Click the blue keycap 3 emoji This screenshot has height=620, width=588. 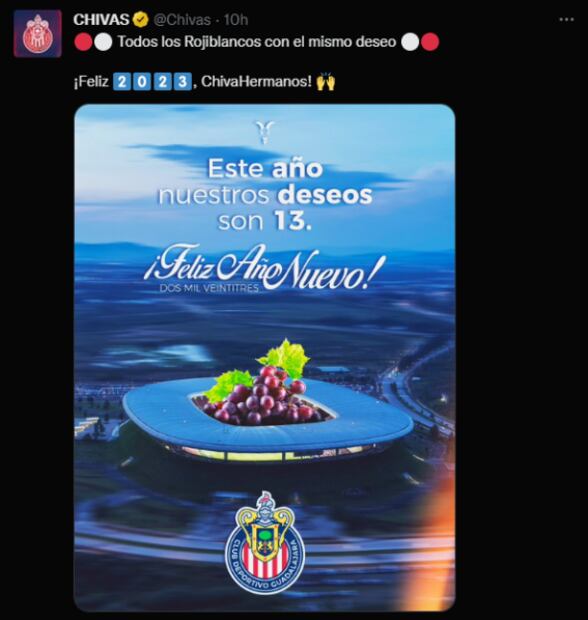point(183,82)
